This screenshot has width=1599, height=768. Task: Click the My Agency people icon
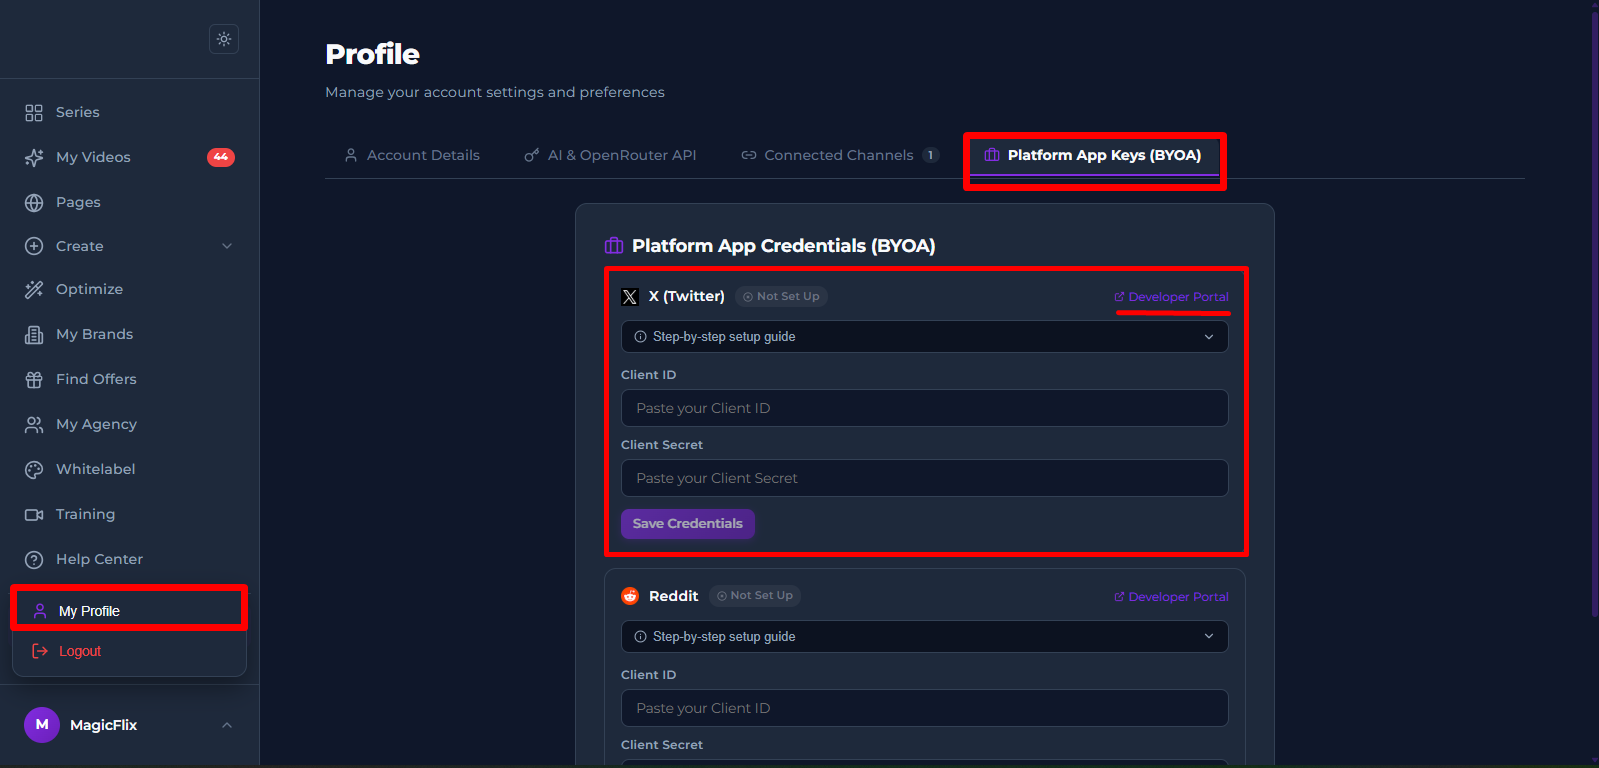[34, 425]
